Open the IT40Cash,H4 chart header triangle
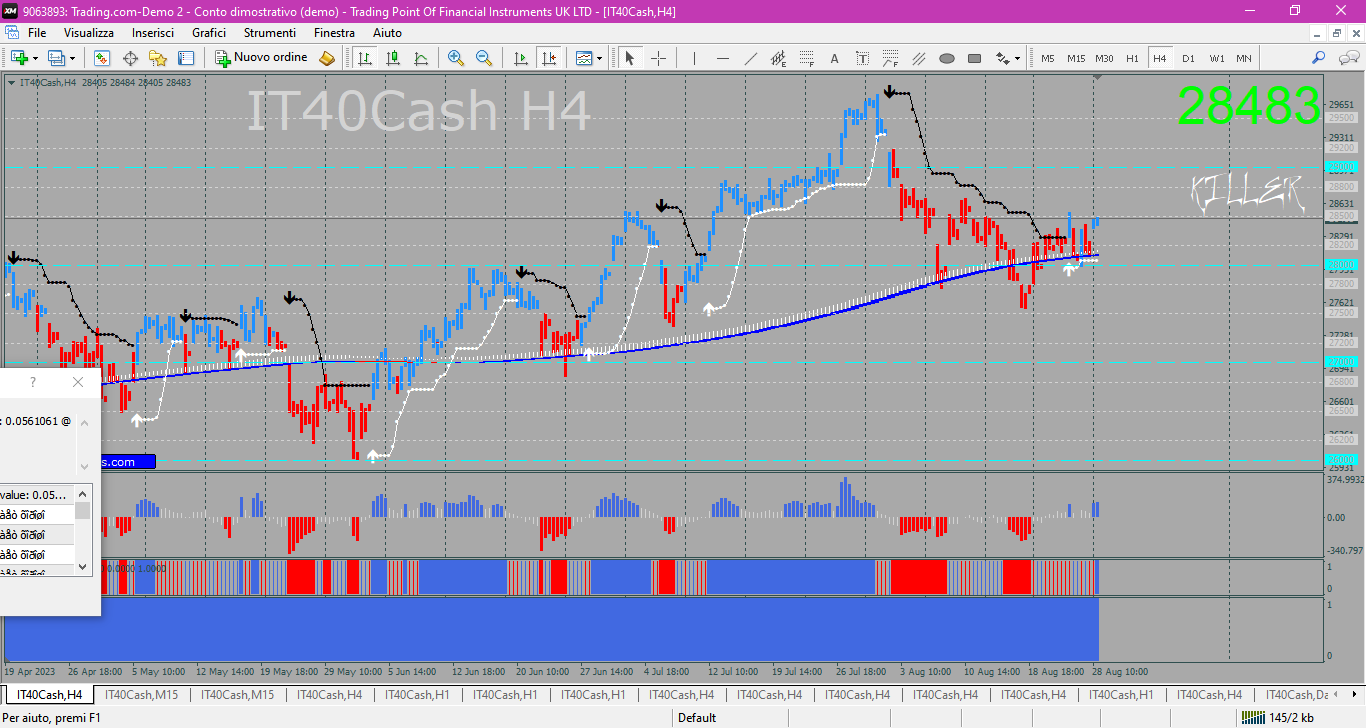This screenshot has height=728, width=1366. click(11, 83)
